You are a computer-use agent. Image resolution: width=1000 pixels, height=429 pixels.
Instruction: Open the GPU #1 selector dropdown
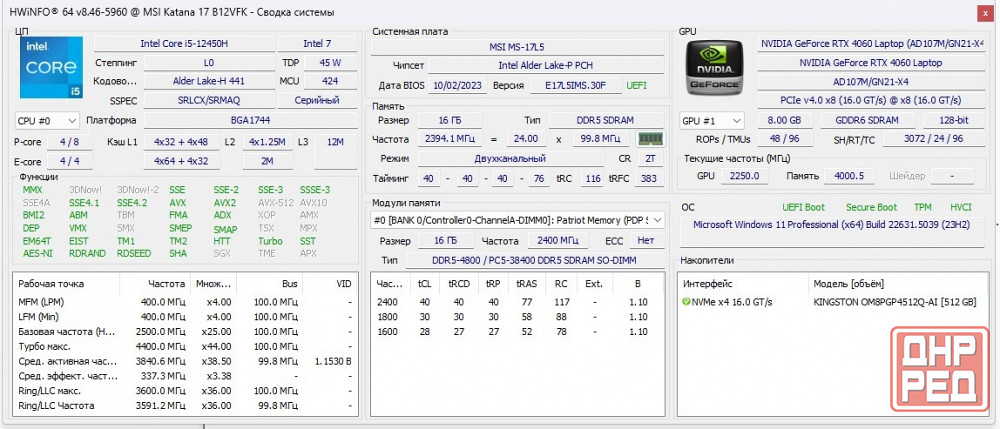(712, 120)
